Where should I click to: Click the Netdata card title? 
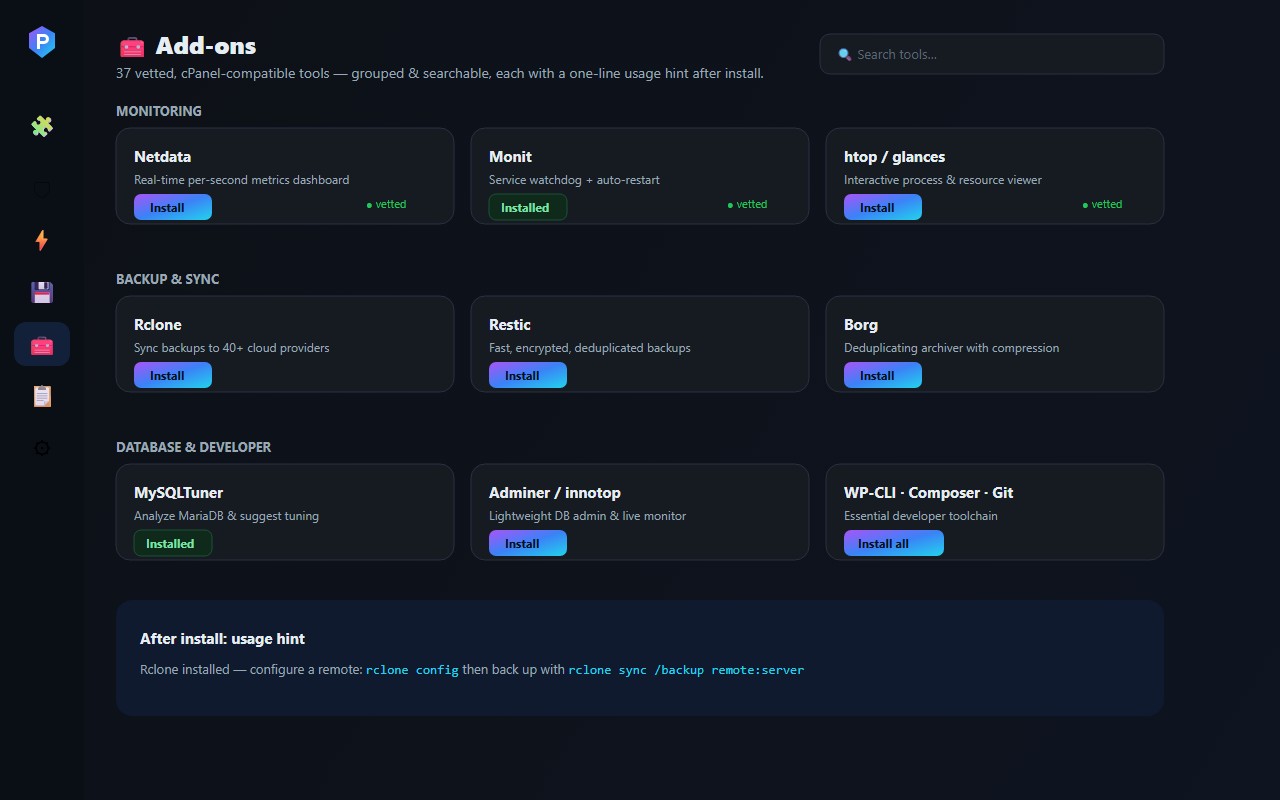162,156
